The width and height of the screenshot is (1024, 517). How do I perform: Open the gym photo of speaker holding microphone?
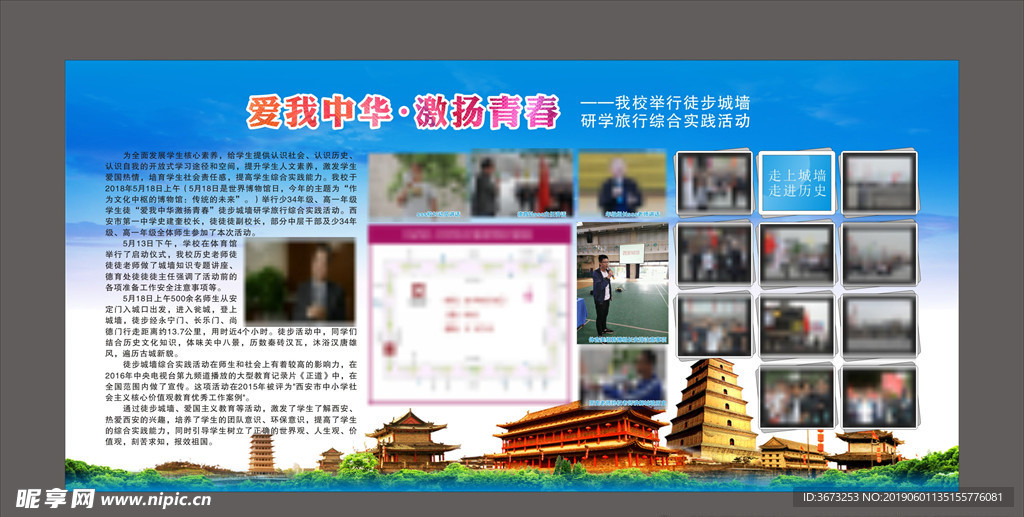622,283
